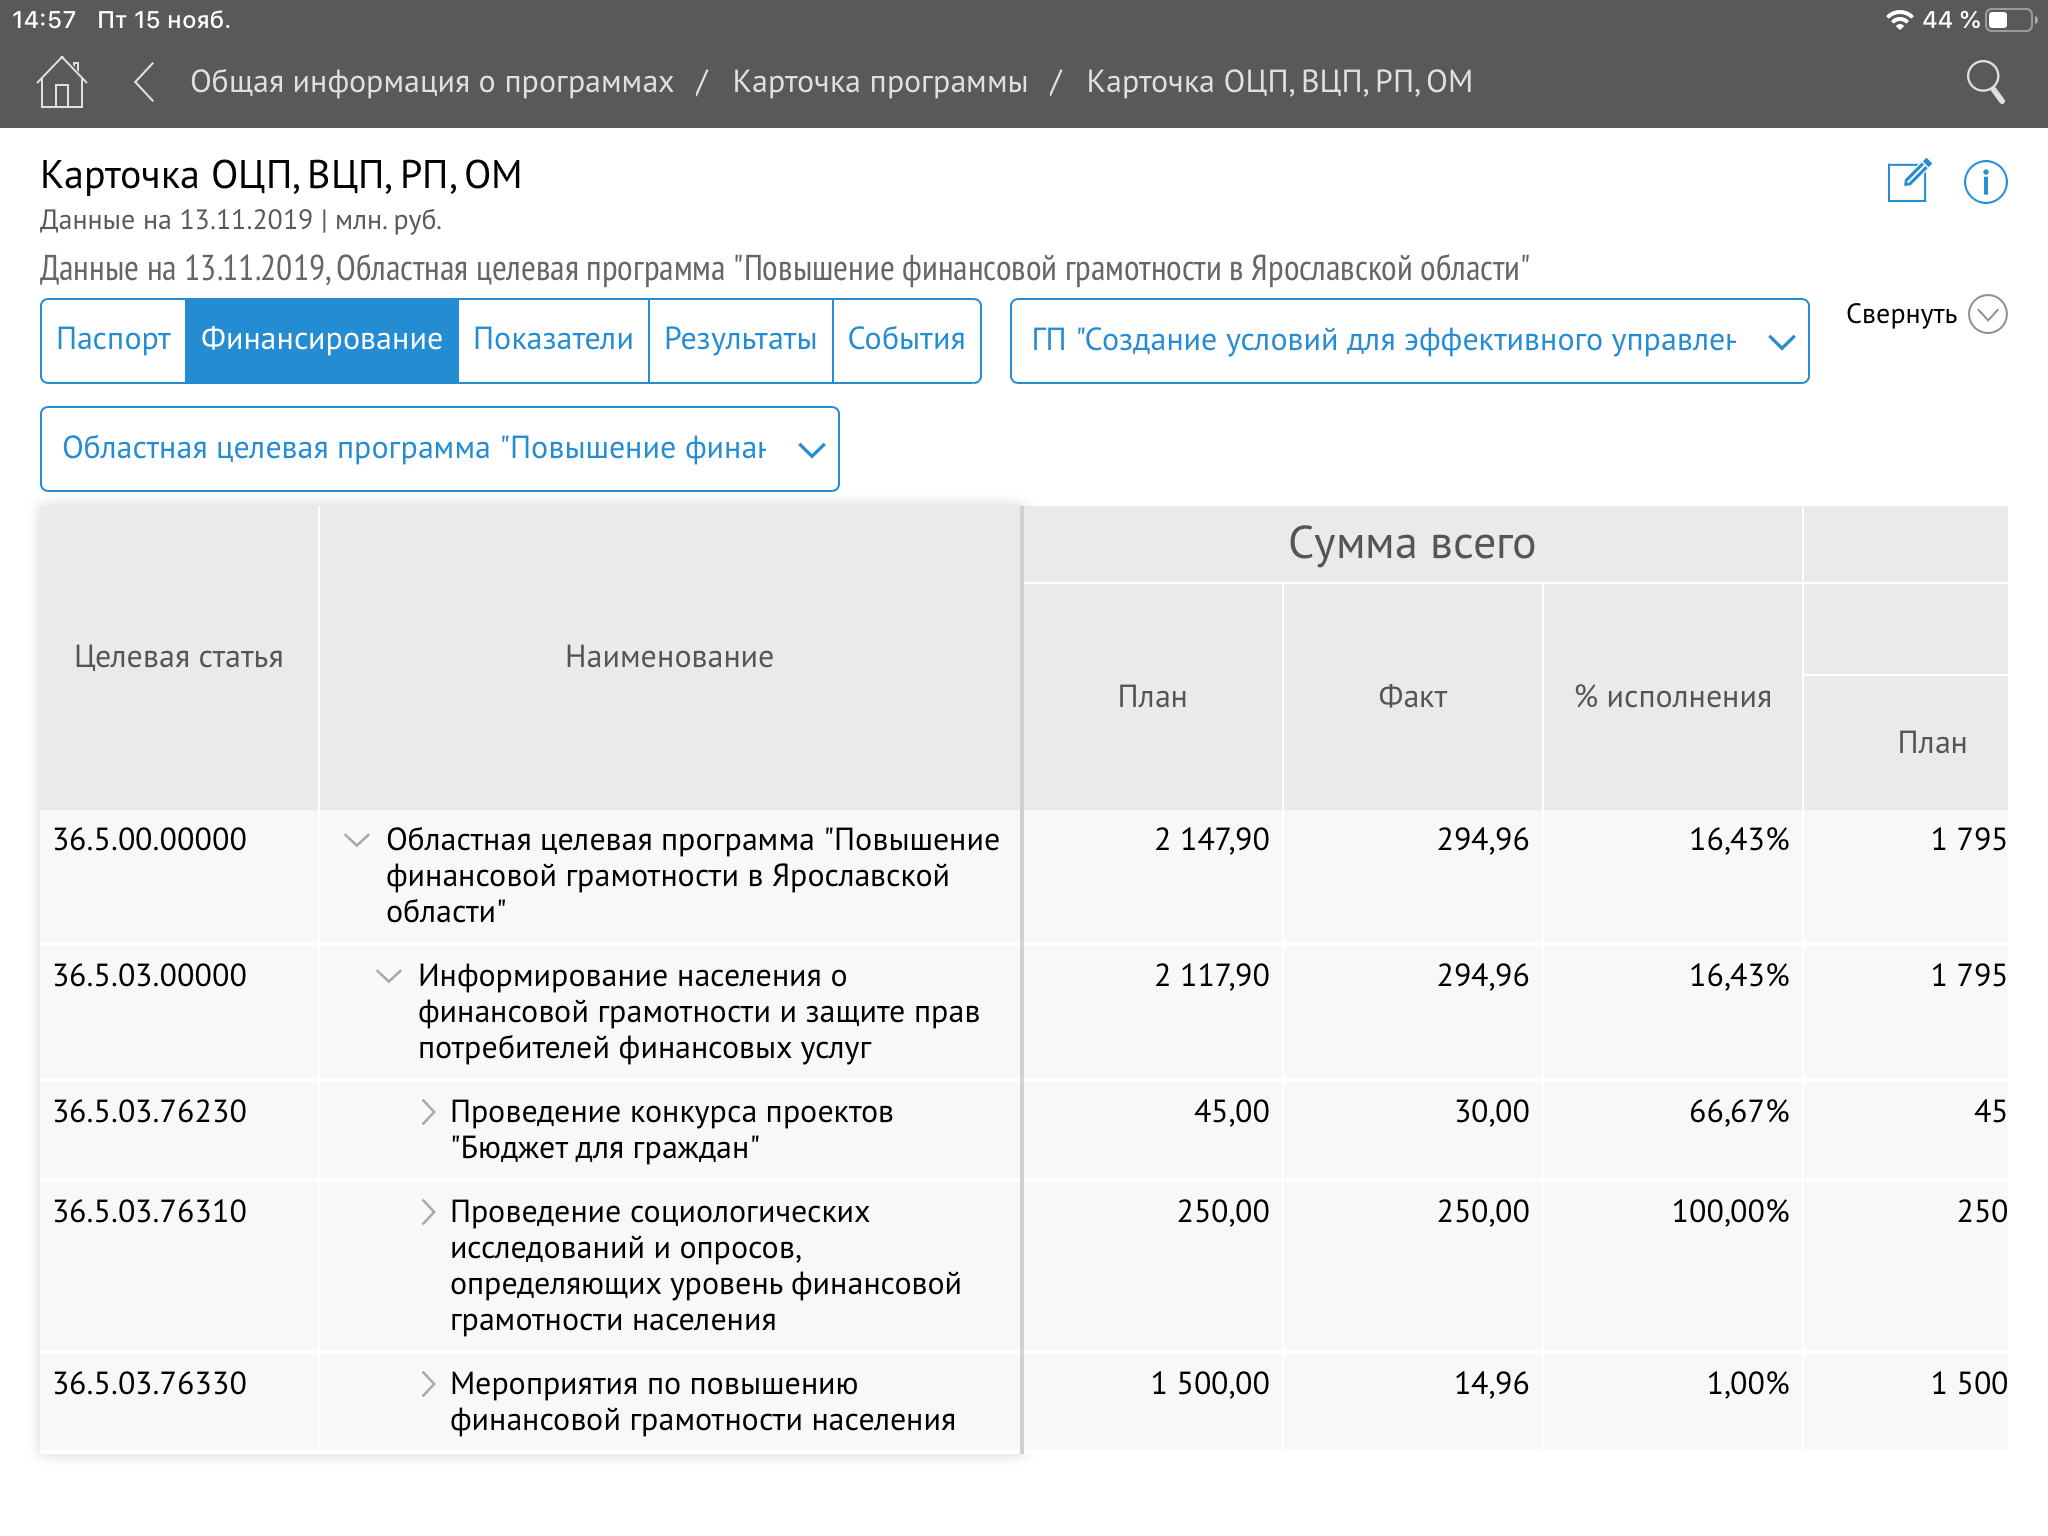Screen dimensions: 2048x1536
Task: Expand Проведение социологических исследований row
Action: (428, 1212)
